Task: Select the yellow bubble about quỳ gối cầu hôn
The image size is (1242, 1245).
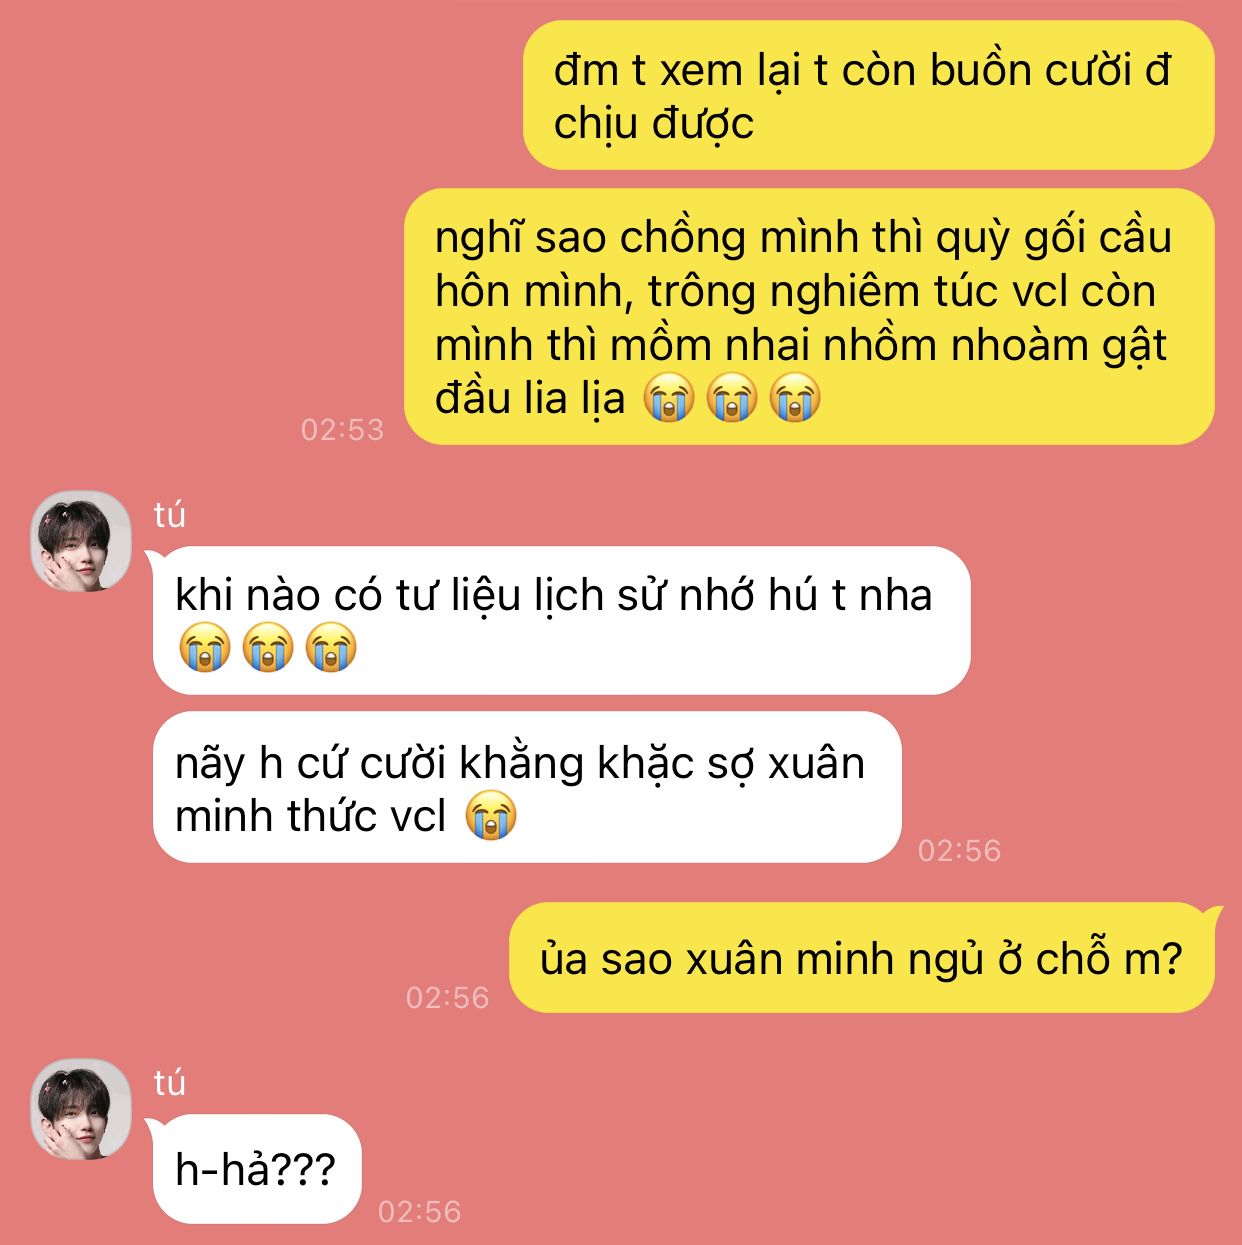Action: [x=808, y=317]
